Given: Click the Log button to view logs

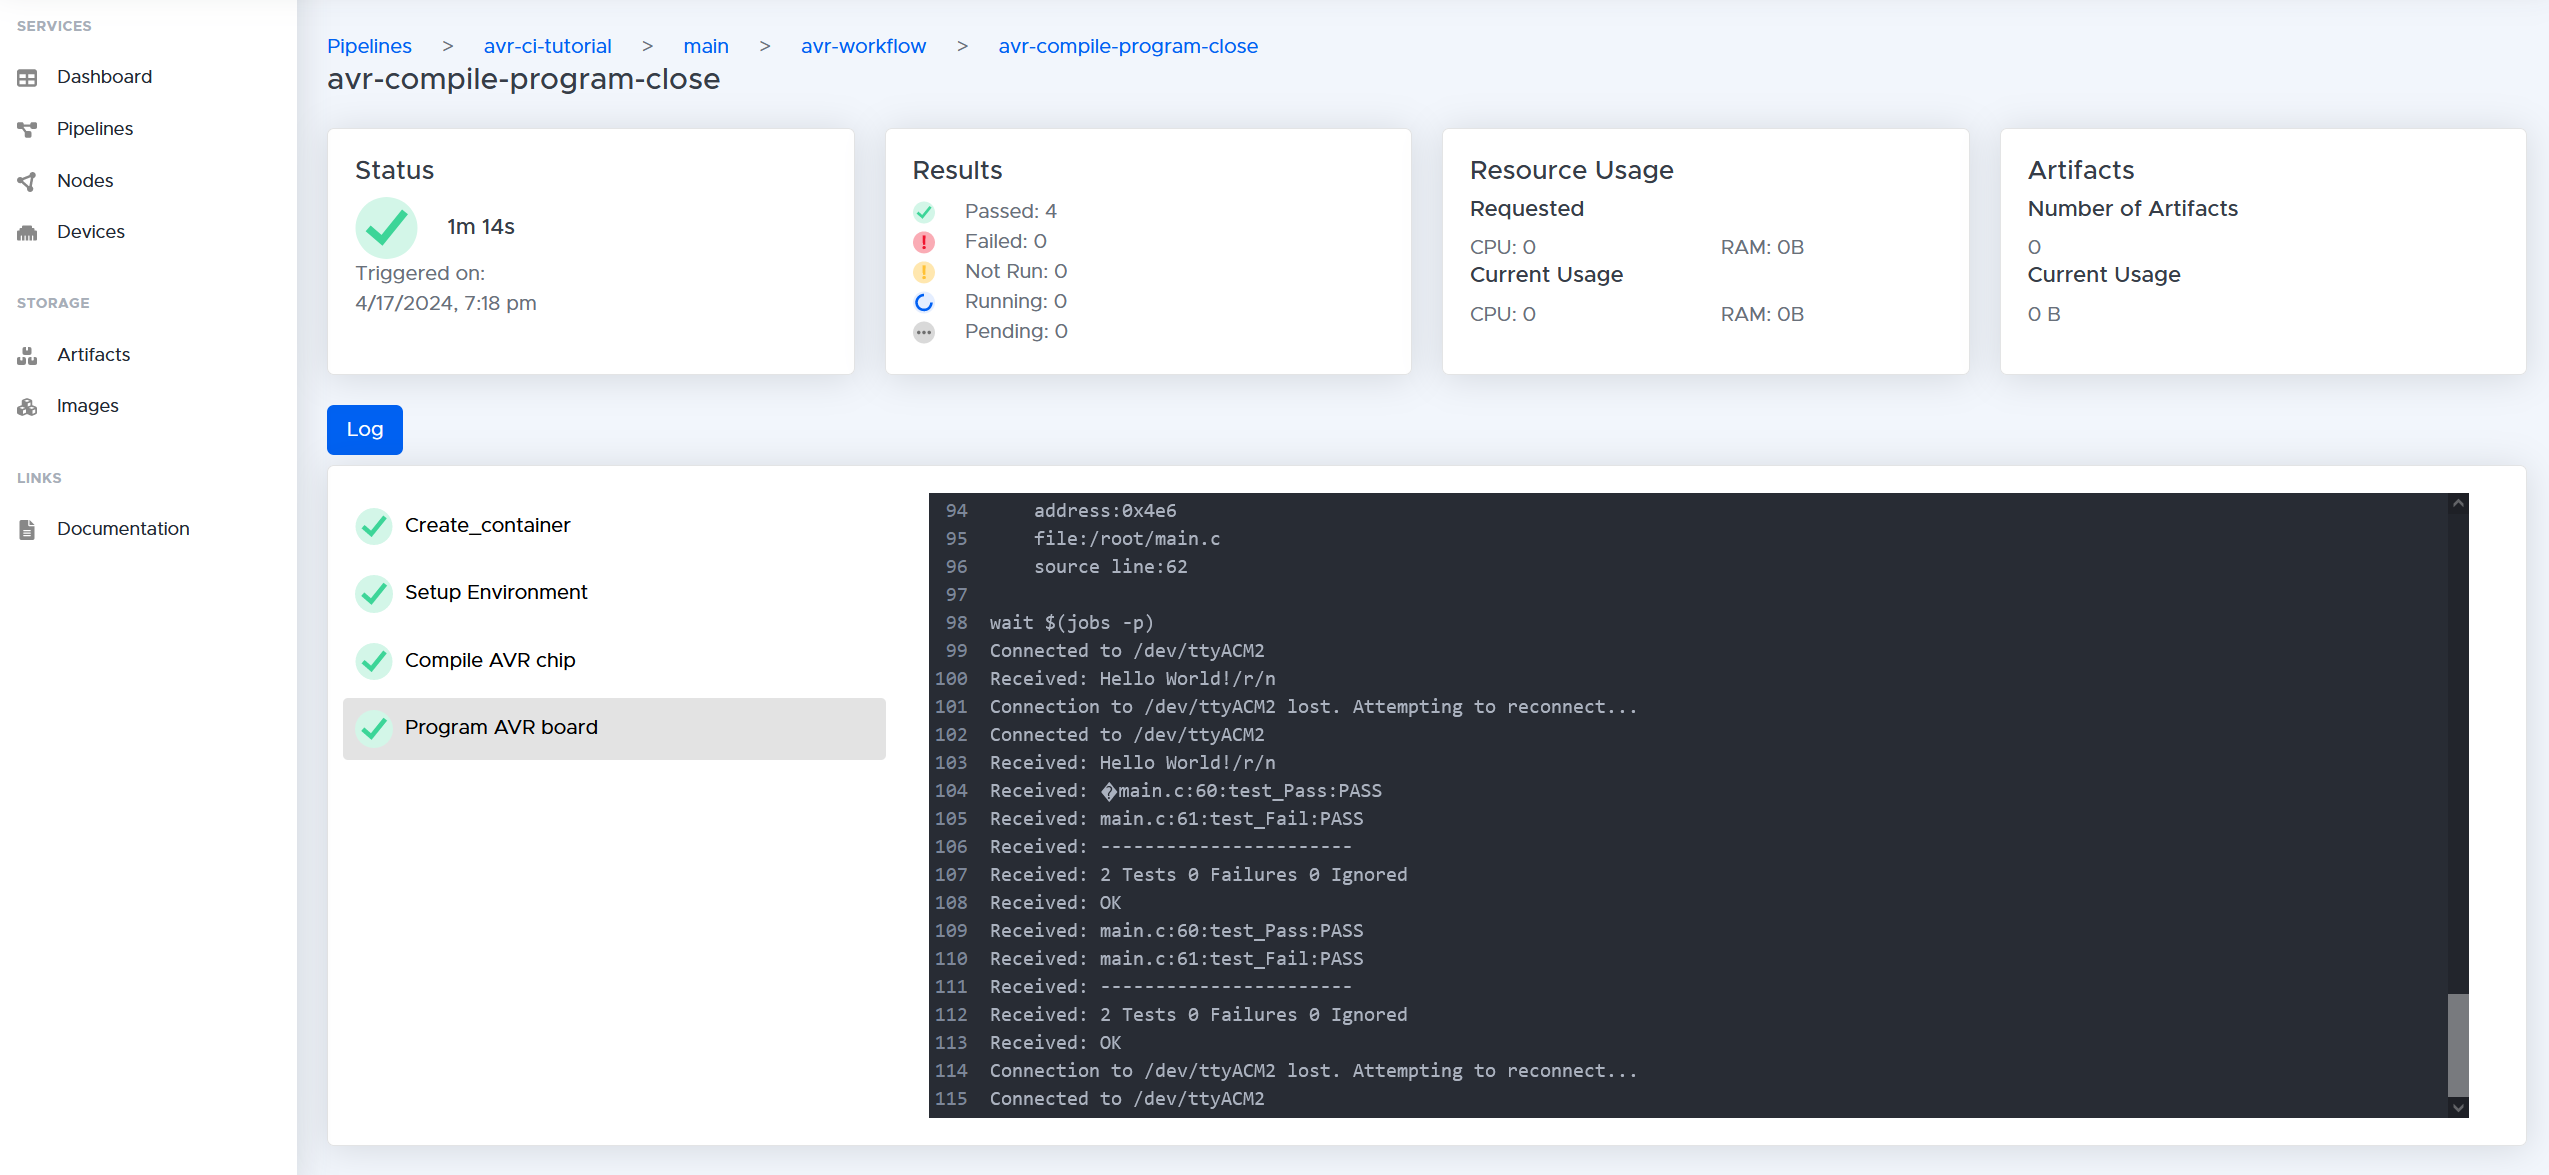Looking at the screenshot, I should [x=364, y=429].
